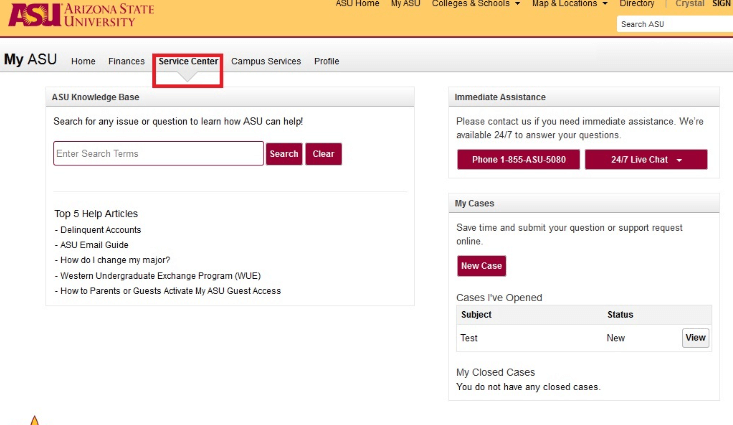Expand the Map & Locations dropdown
Viewport: 733px width, 425px height.
click(569, 4)
